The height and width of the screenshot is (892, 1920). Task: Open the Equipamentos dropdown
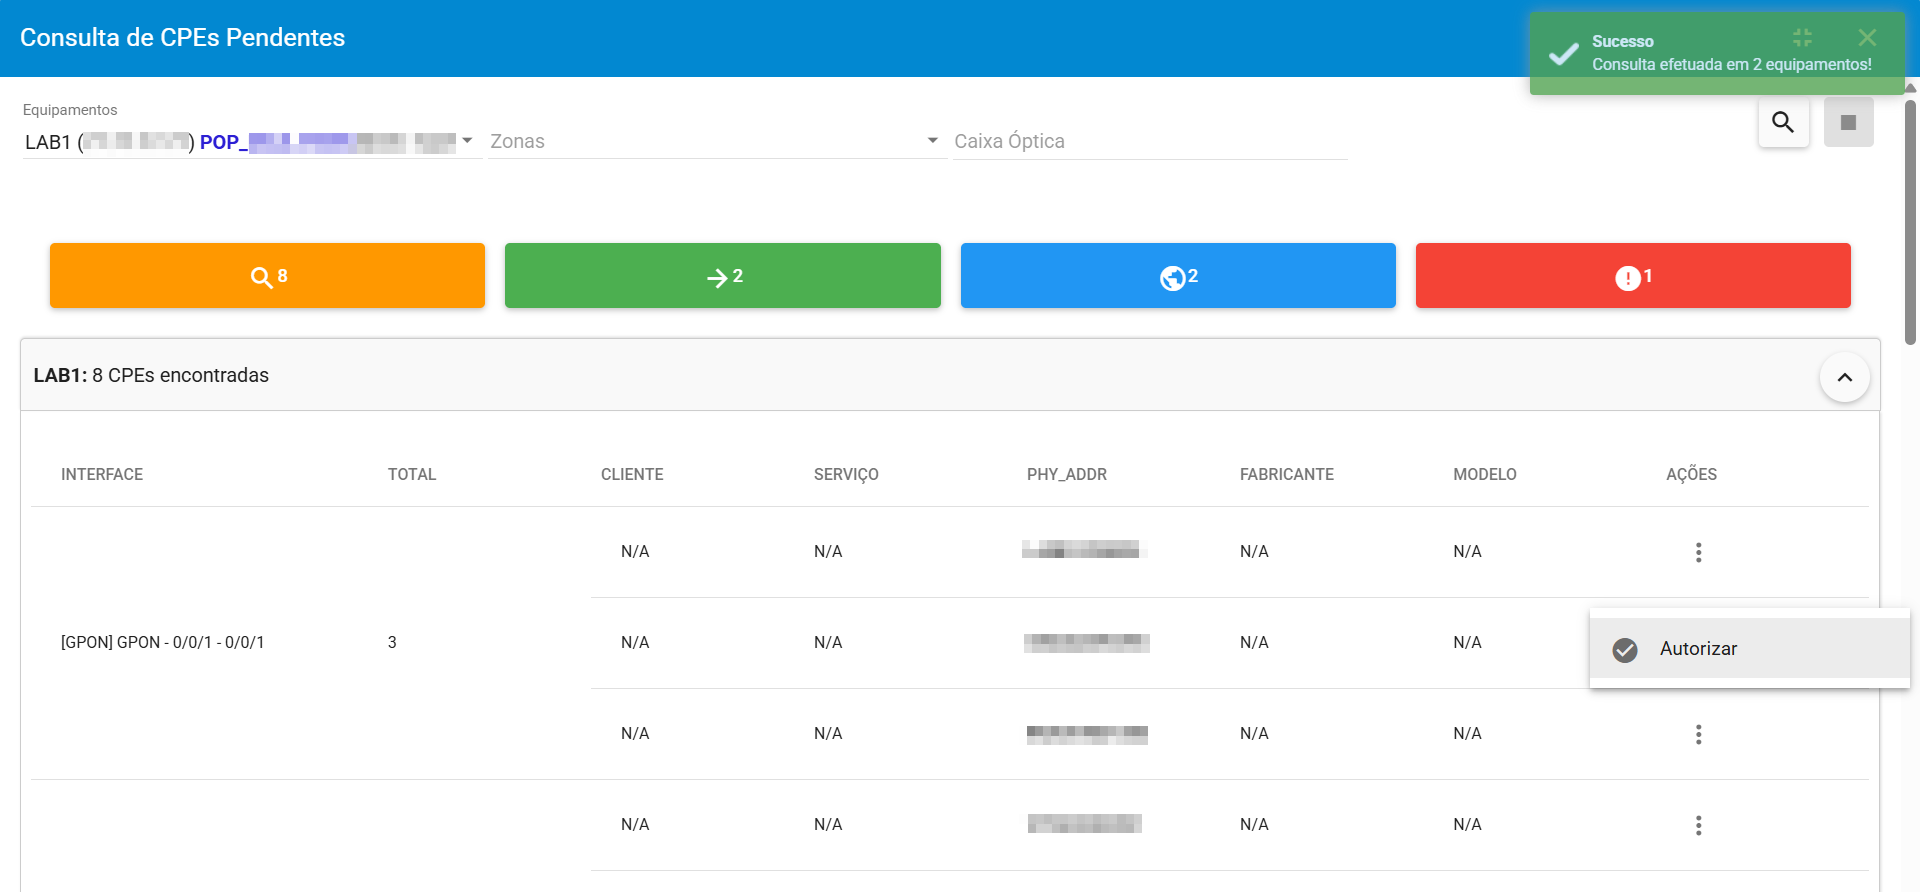click(x=252, y=142)
